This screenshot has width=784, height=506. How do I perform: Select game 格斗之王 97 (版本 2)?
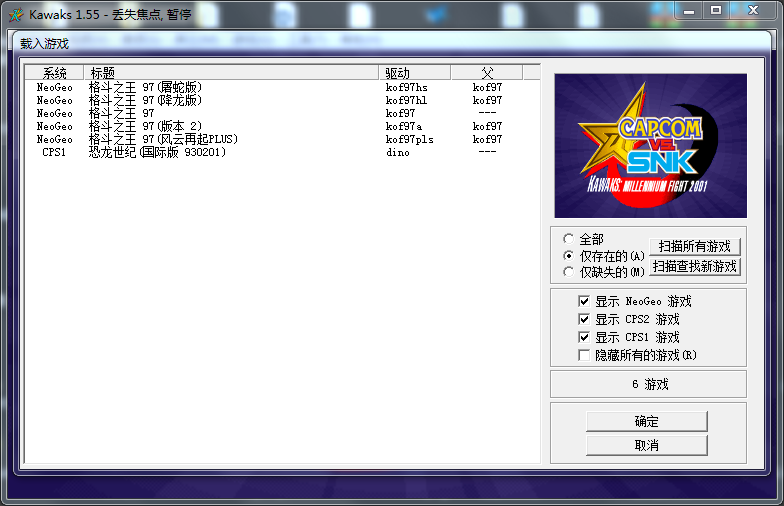tap(282, 126)
